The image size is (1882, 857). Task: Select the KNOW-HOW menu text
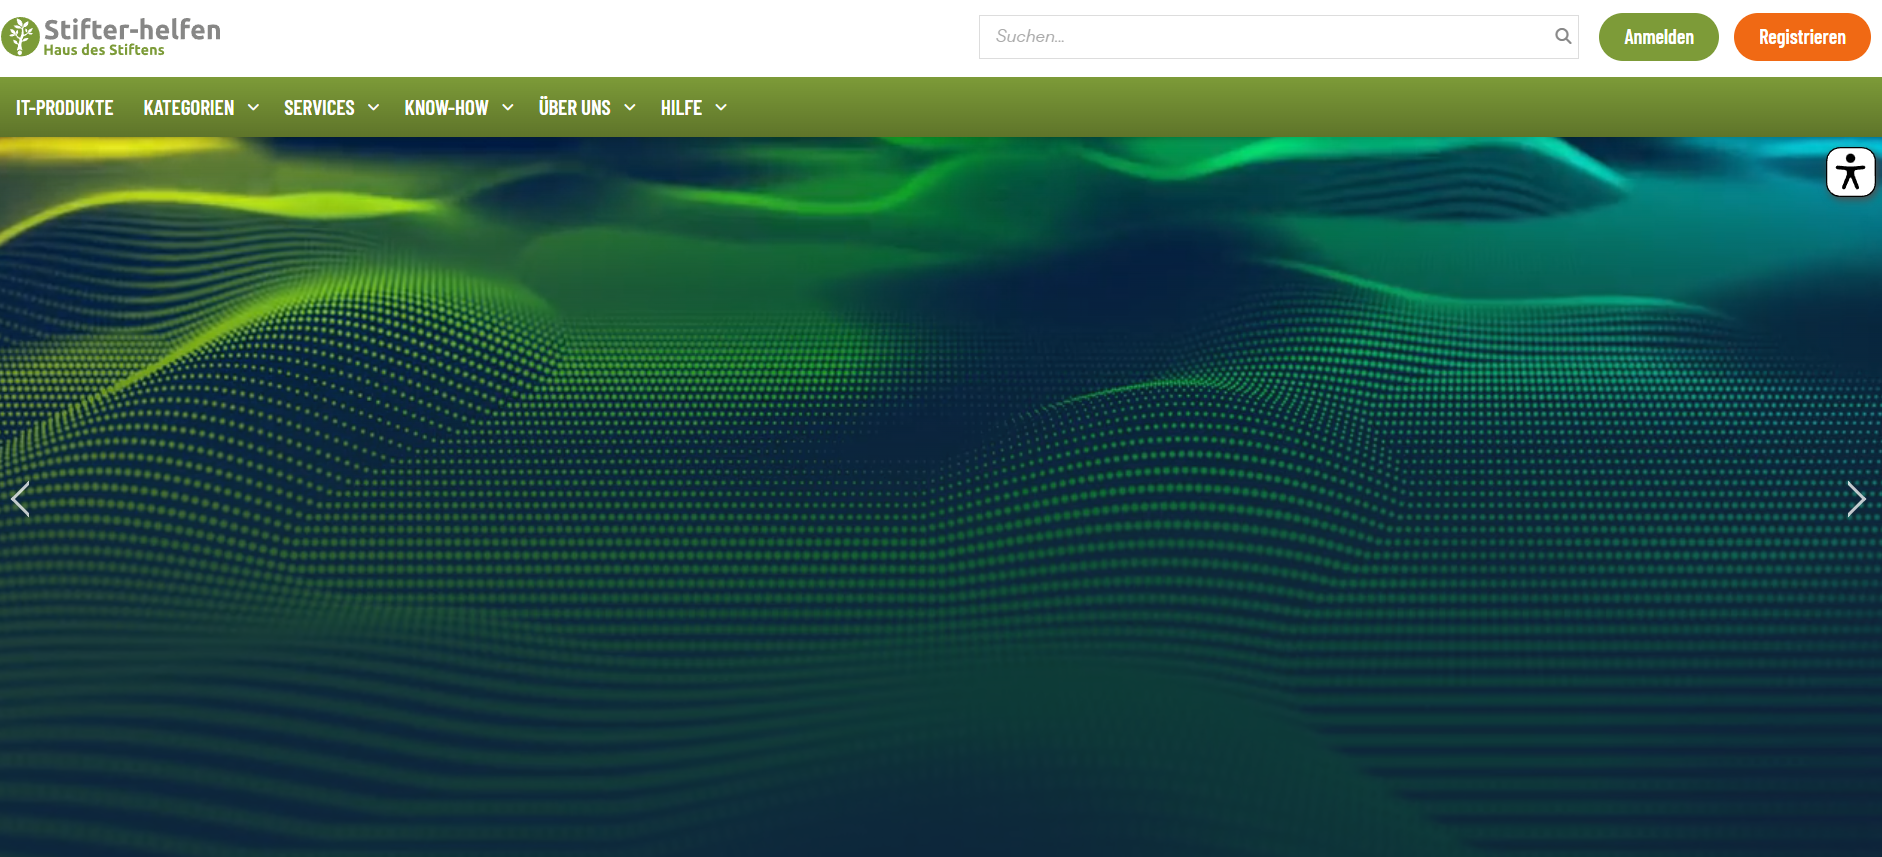(446, 108)
